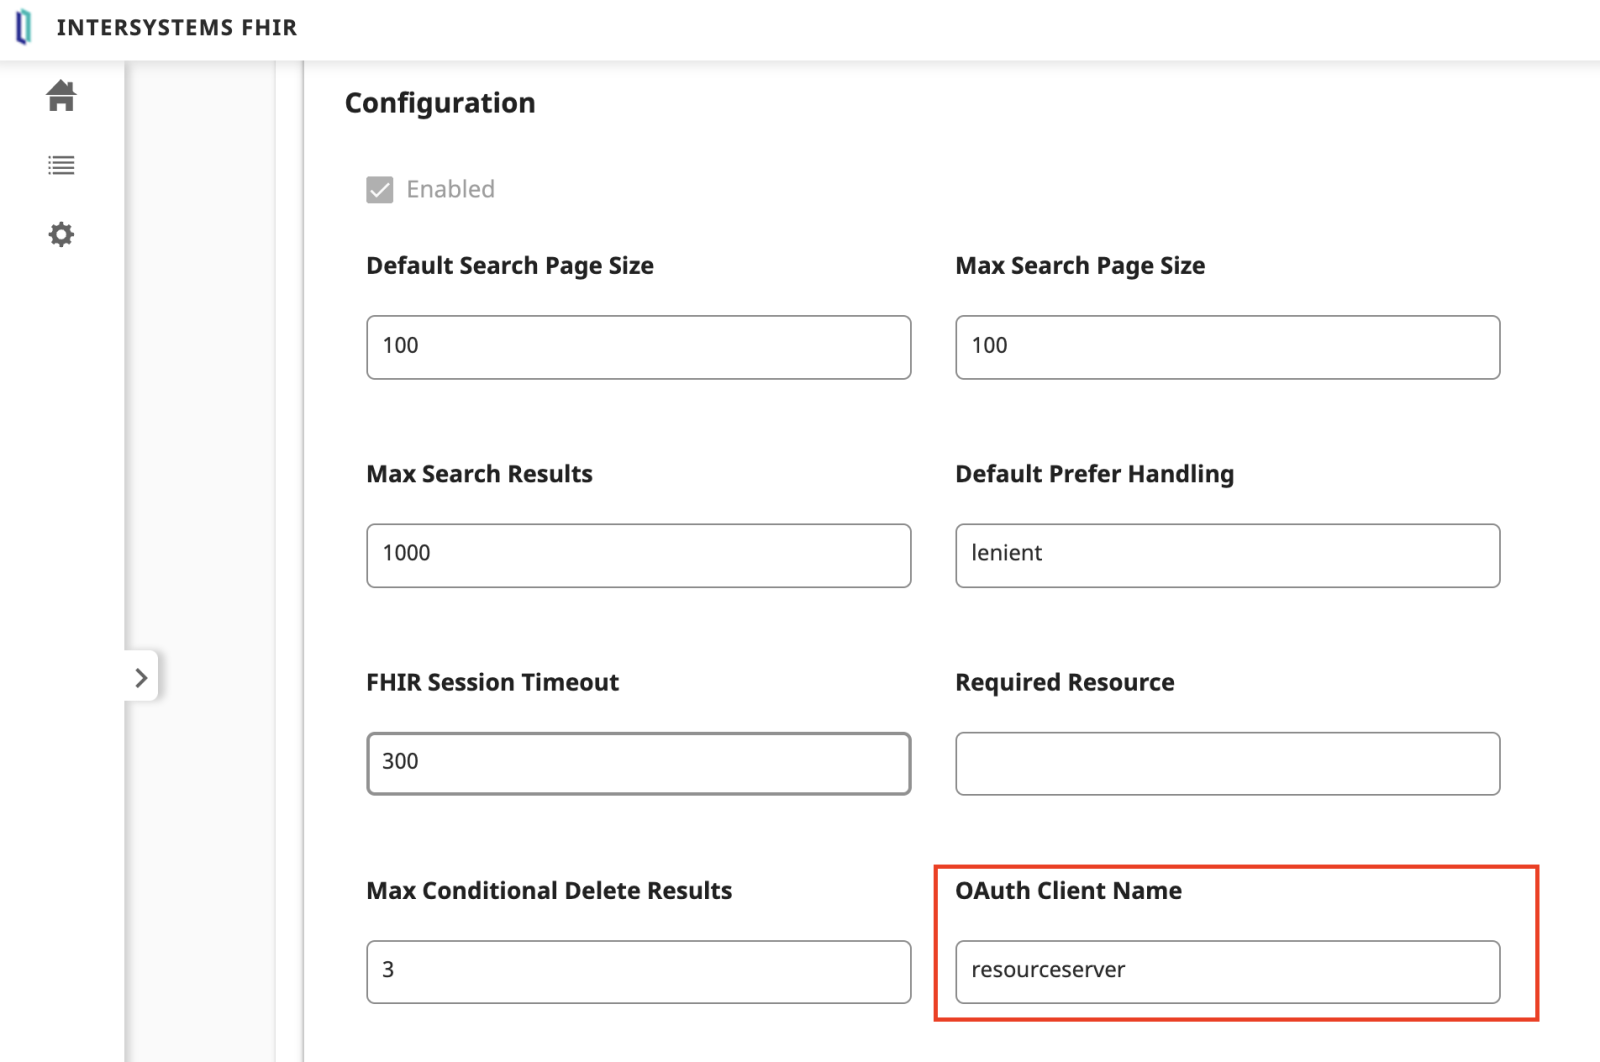Click the Max Conditional Delete Results field

tap(638, 971)
